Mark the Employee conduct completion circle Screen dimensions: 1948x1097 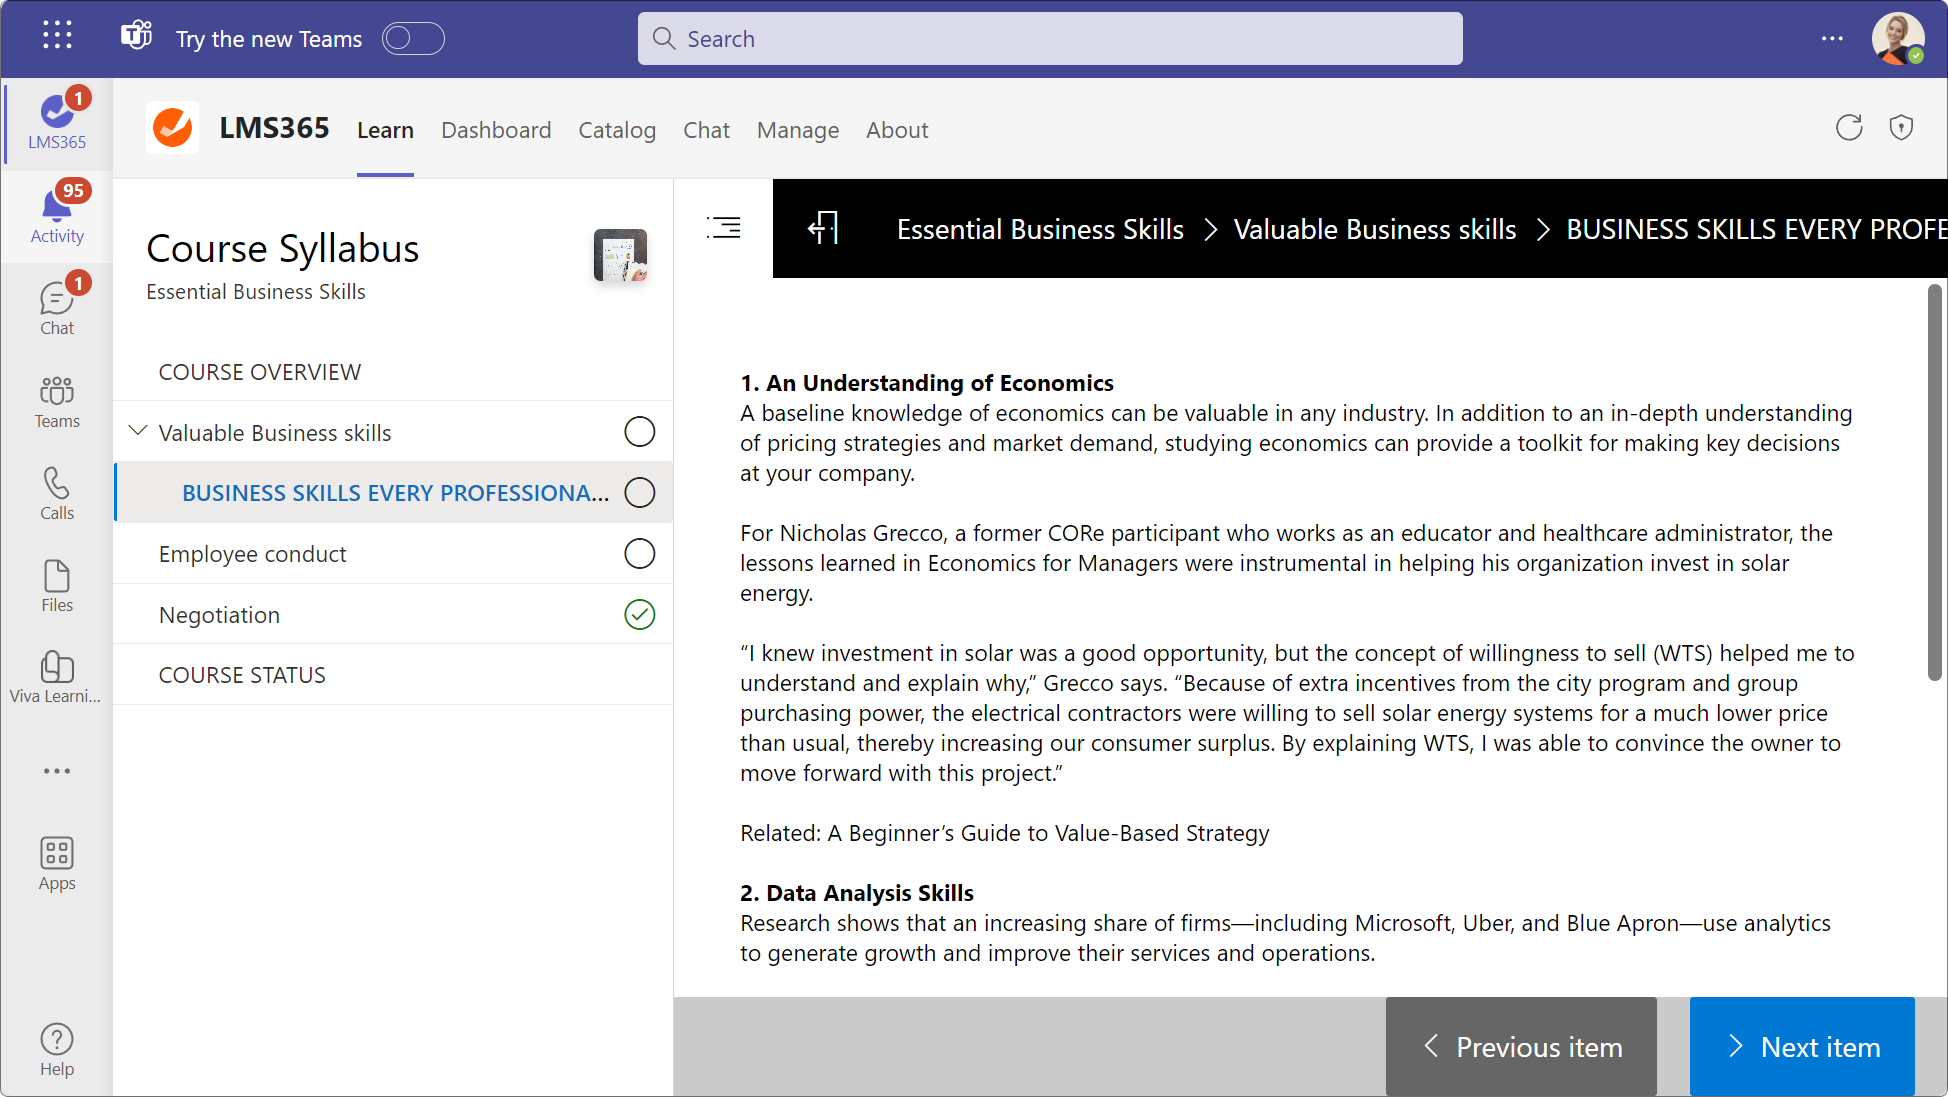pyautogui.click(x=640, y=553)
